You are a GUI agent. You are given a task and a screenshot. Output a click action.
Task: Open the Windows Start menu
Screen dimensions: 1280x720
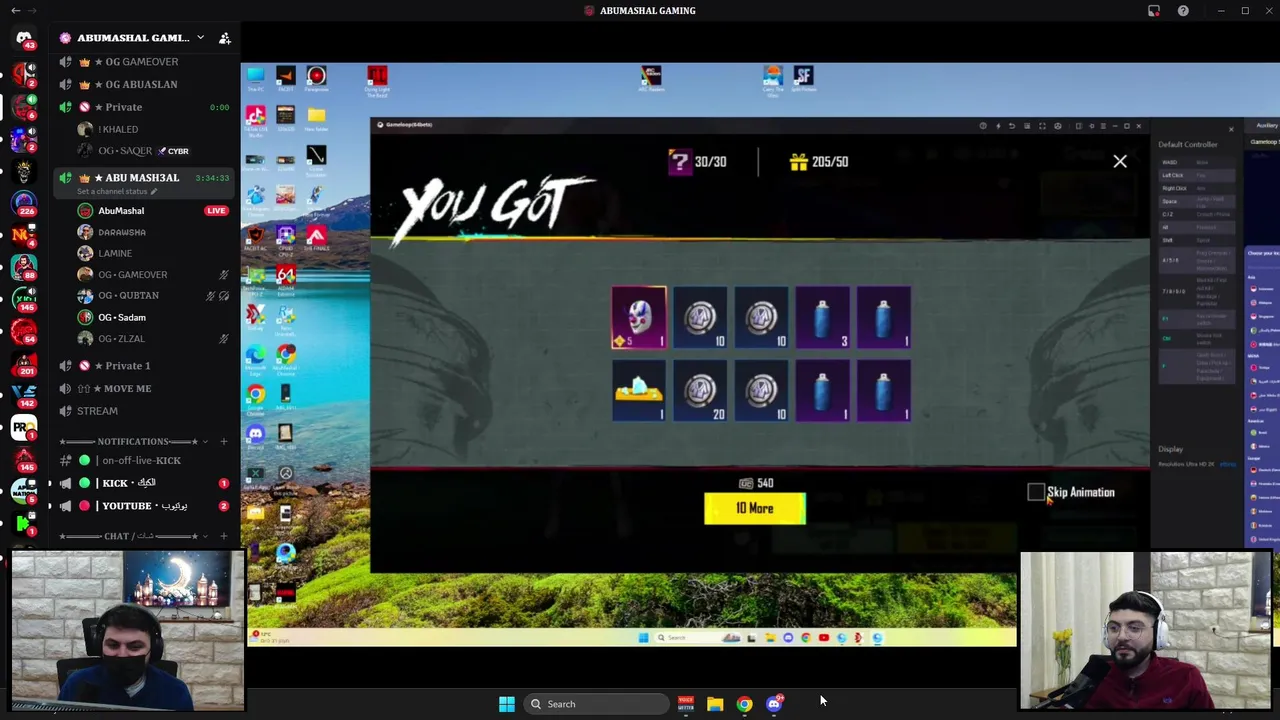[x=507, y=704]
